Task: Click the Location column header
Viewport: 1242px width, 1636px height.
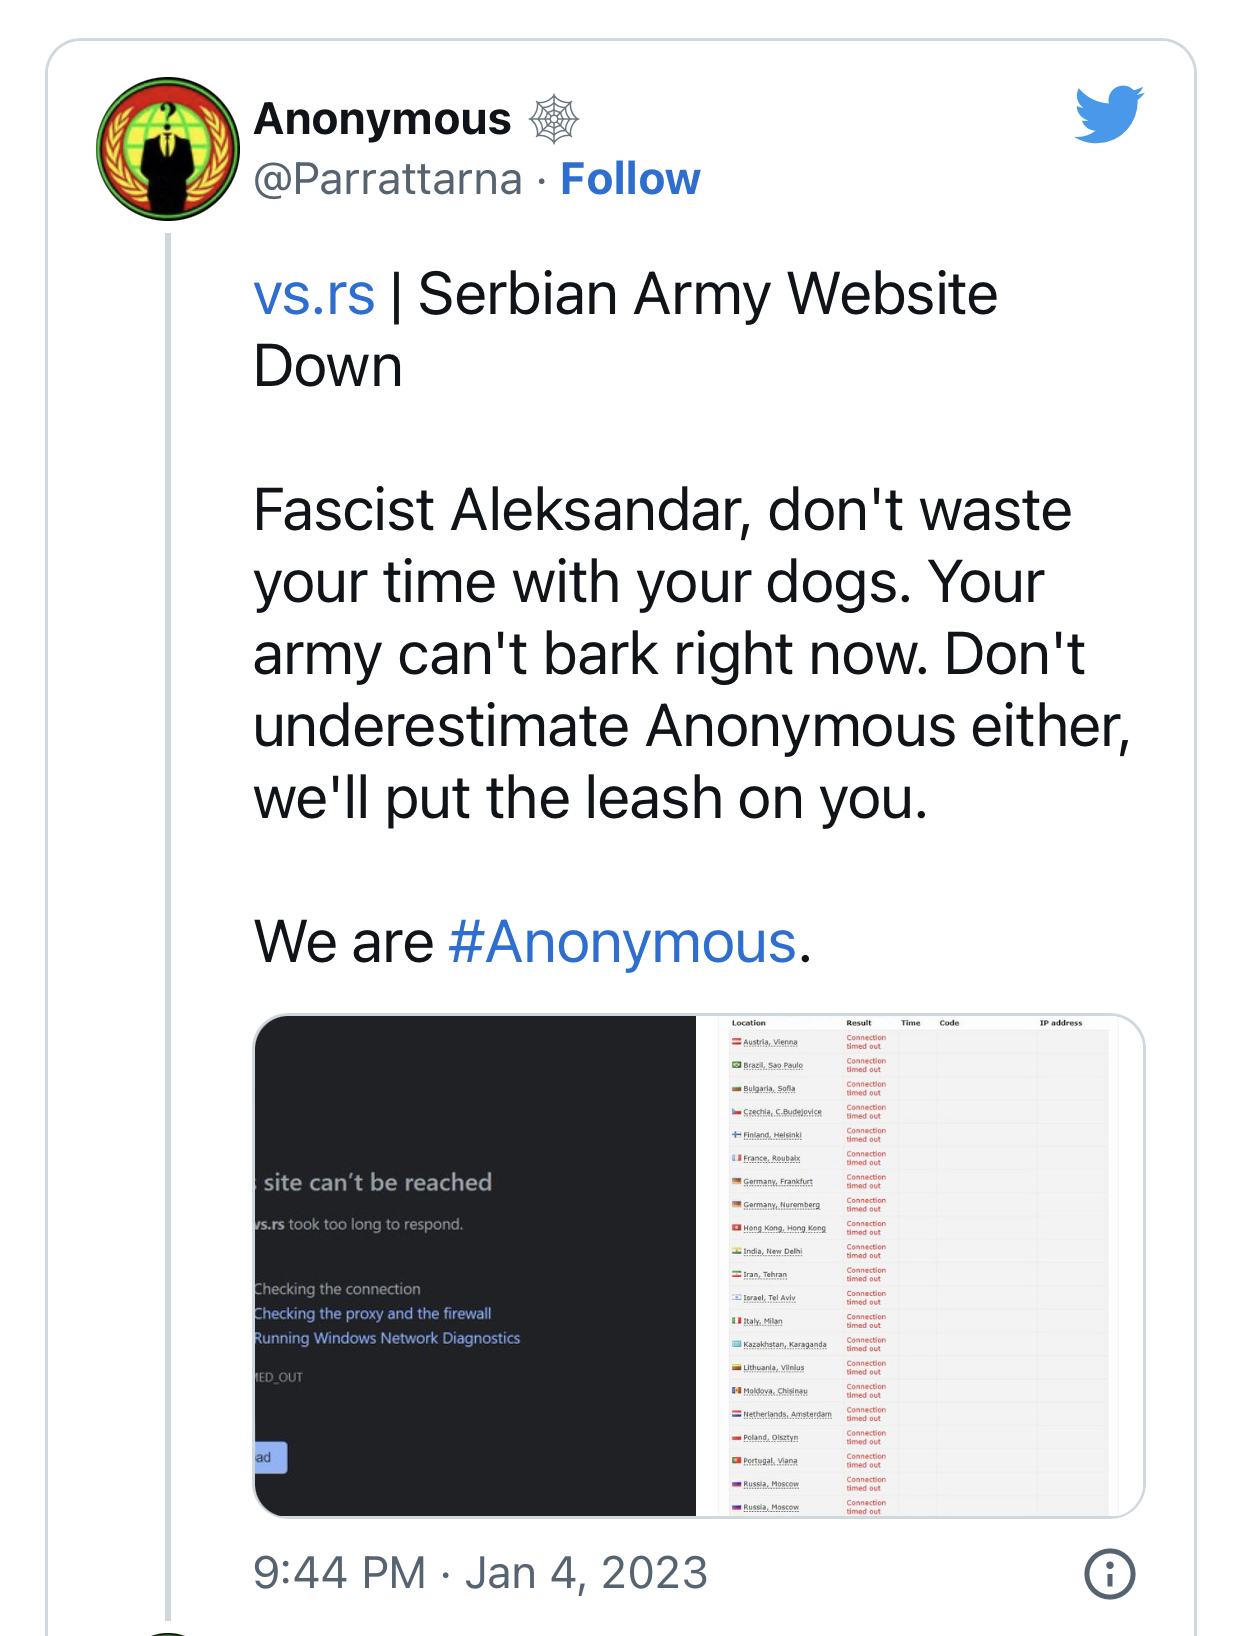Action: 748,1023
